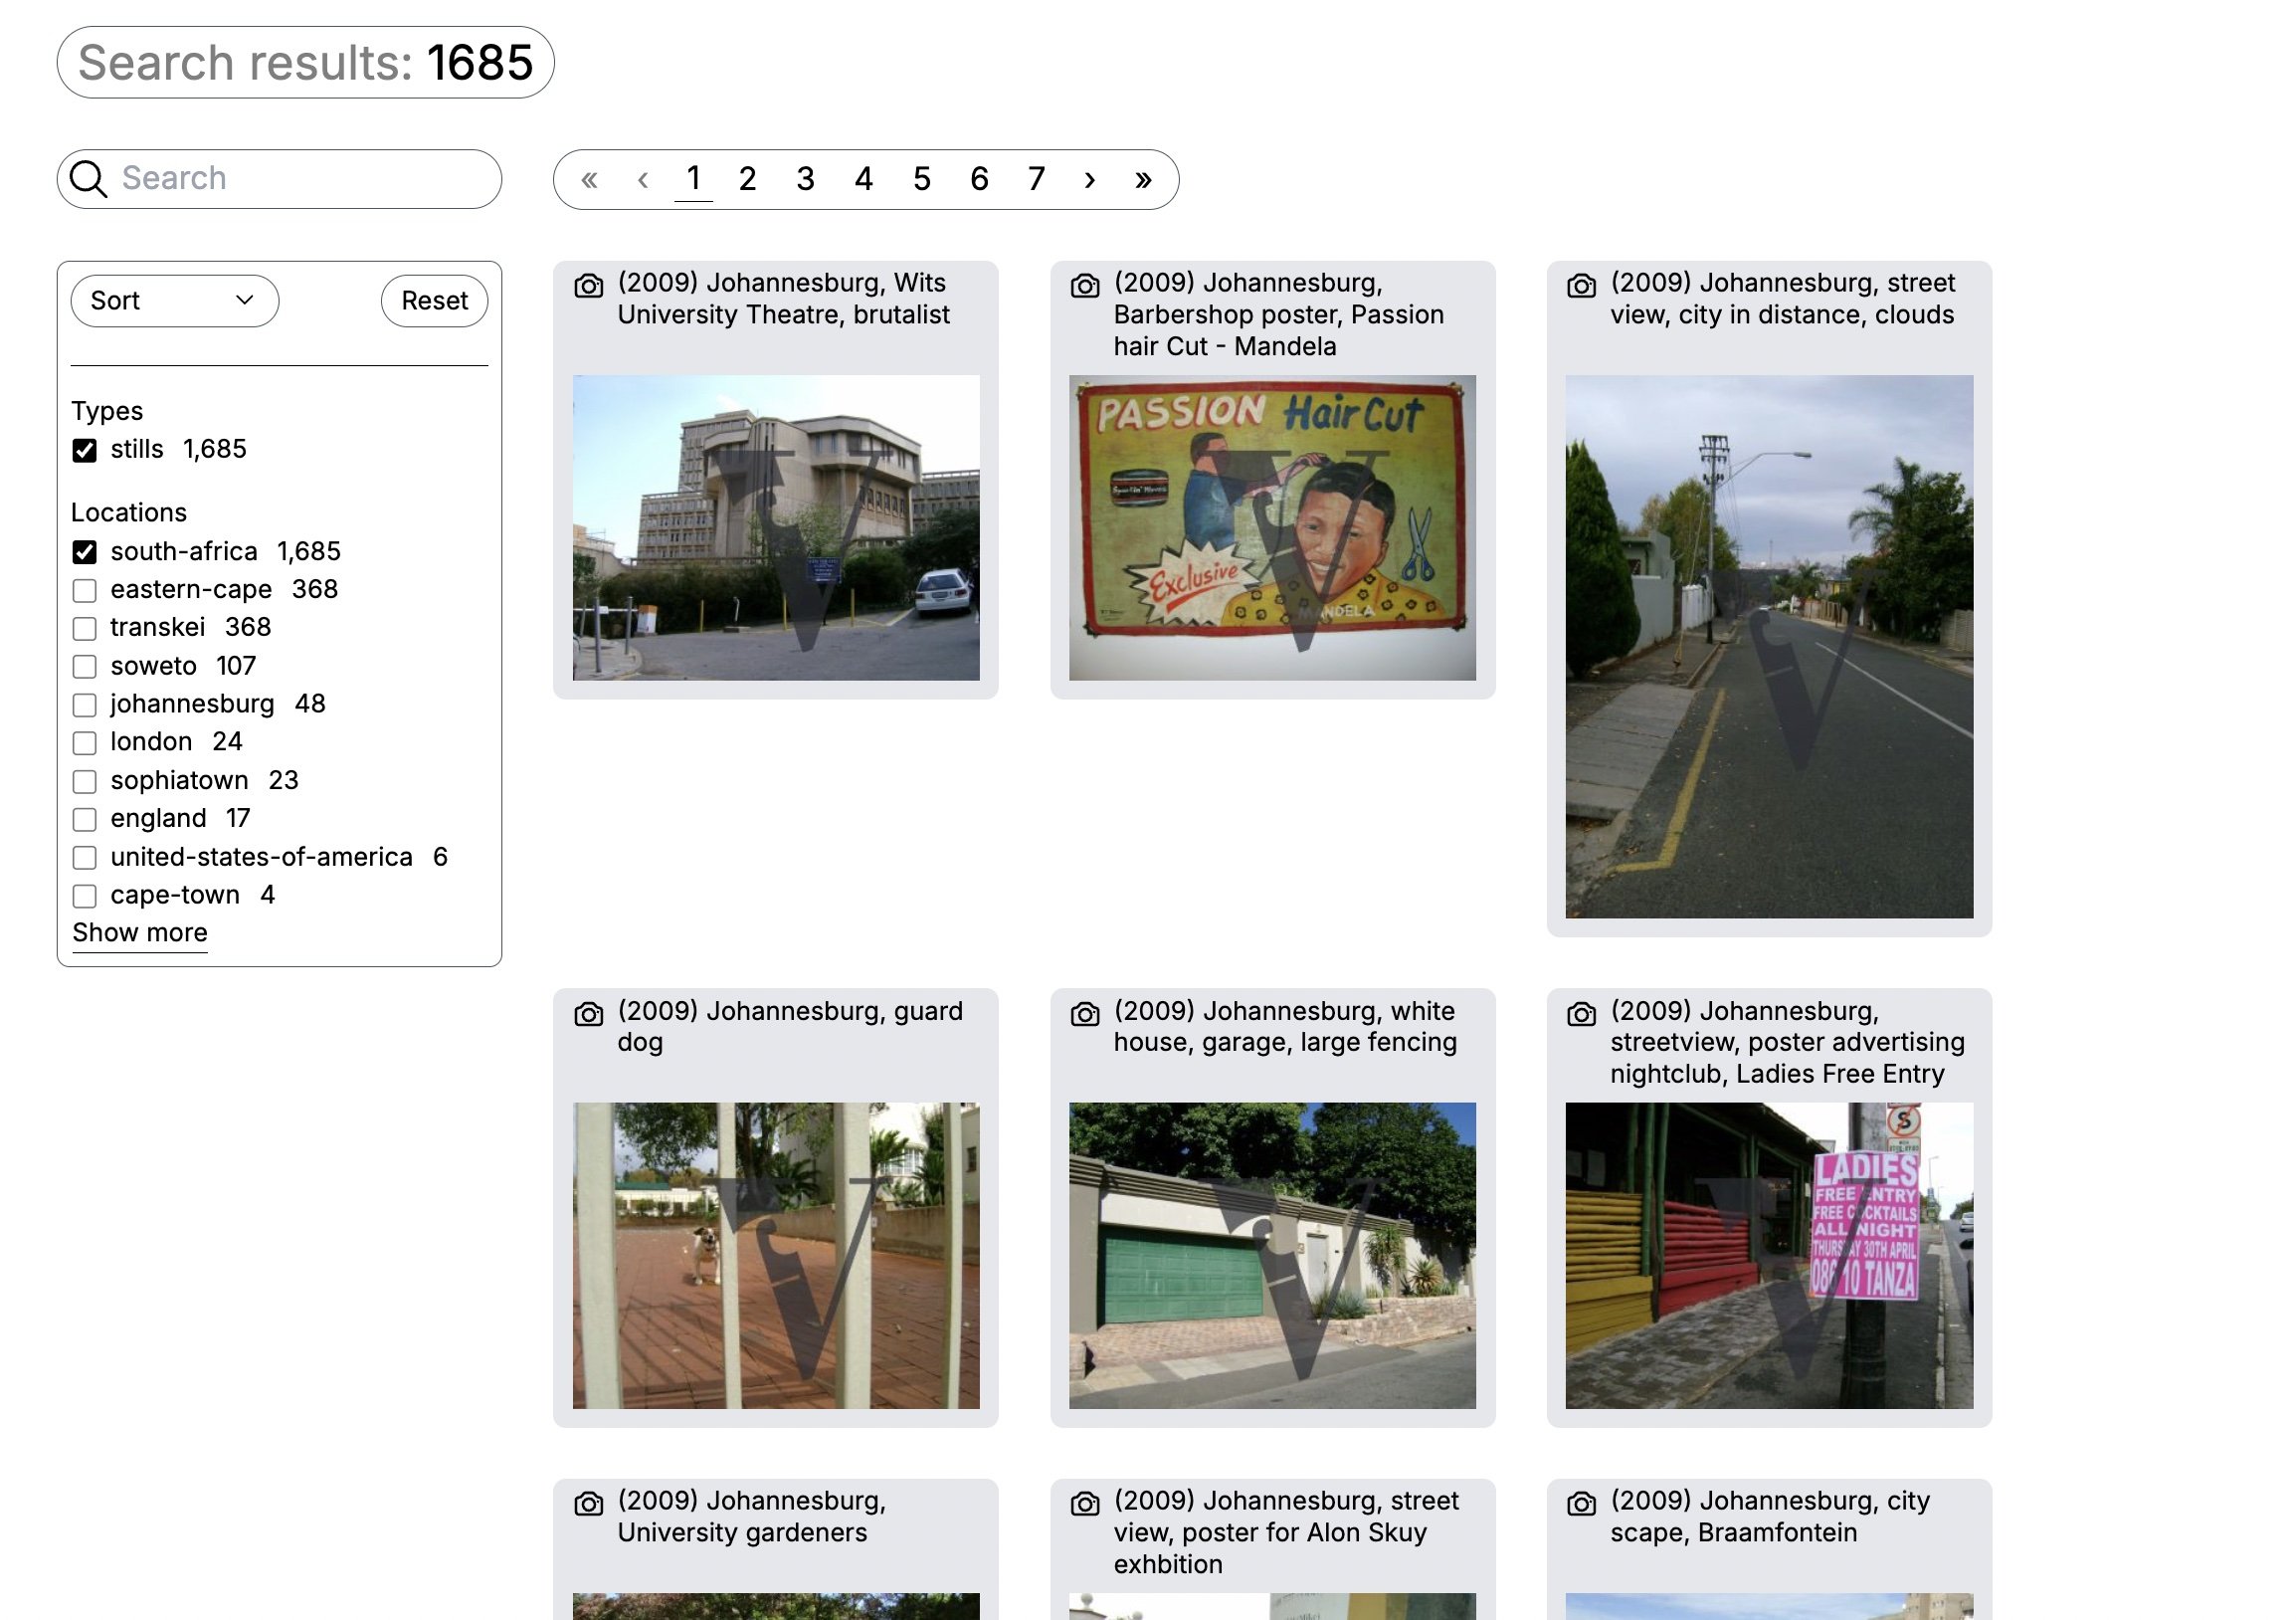Image resolution: width=2296 pixels, height=1620 pixels.
Task: Enable the cape-town location filter
Action: tap(85, 896)
